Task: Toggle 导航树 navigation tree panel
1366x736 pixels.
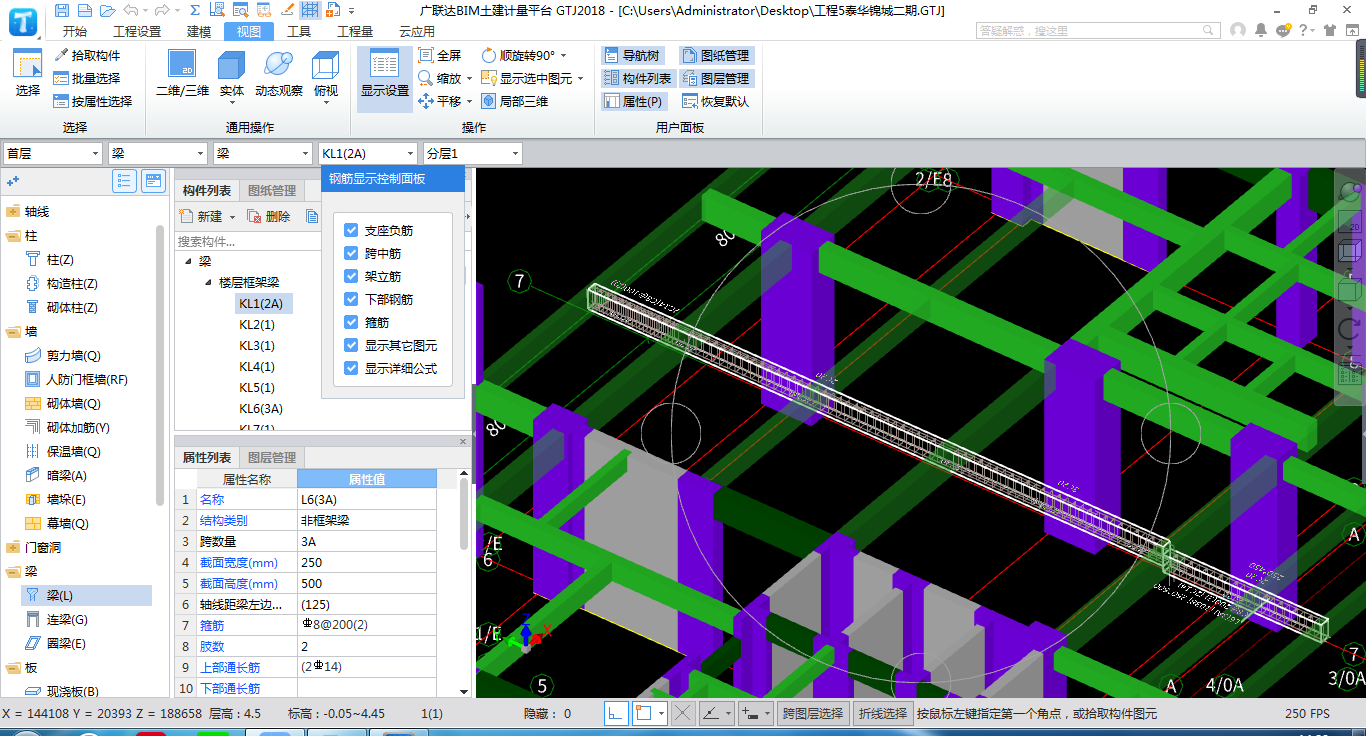Action: click(632, 55)
